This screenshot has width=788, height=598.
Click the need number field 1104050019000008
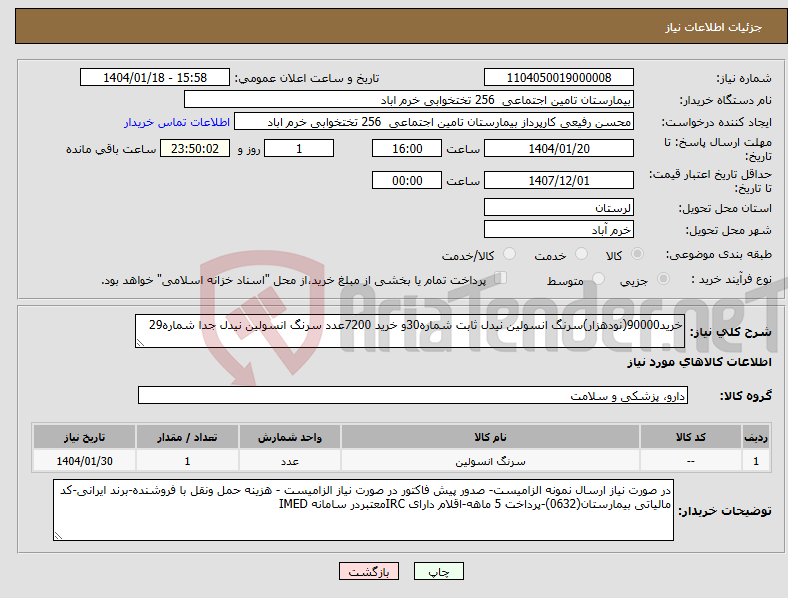coord(559,77)
